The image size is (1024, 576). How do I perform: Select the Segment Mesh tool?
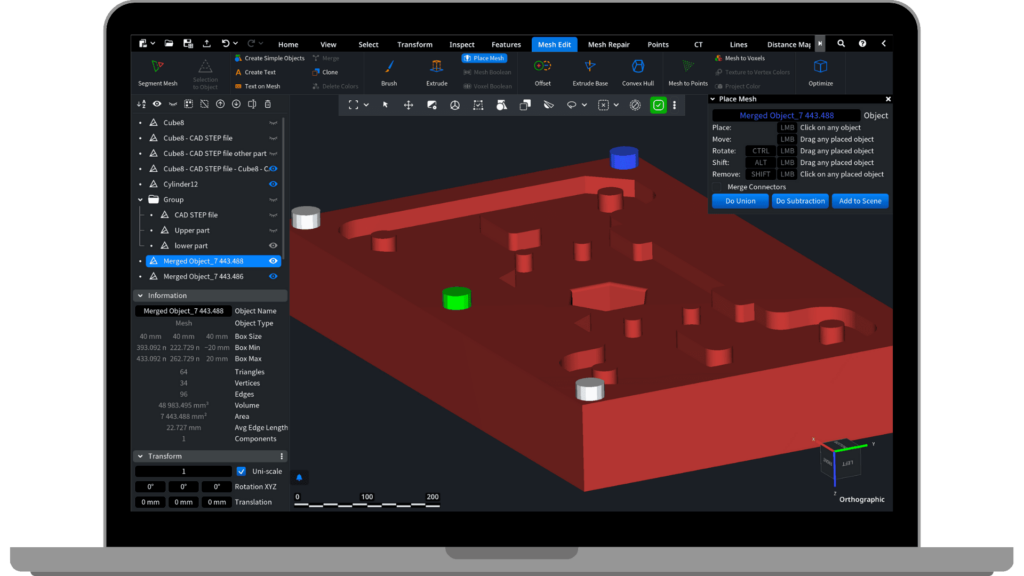(157, 71)
